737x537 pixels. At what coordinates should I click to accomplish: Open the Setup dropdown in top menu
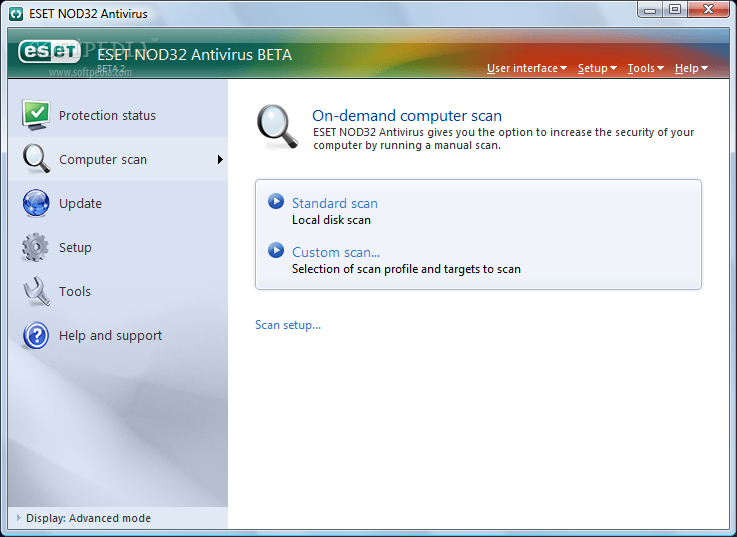tap(597, 68)
